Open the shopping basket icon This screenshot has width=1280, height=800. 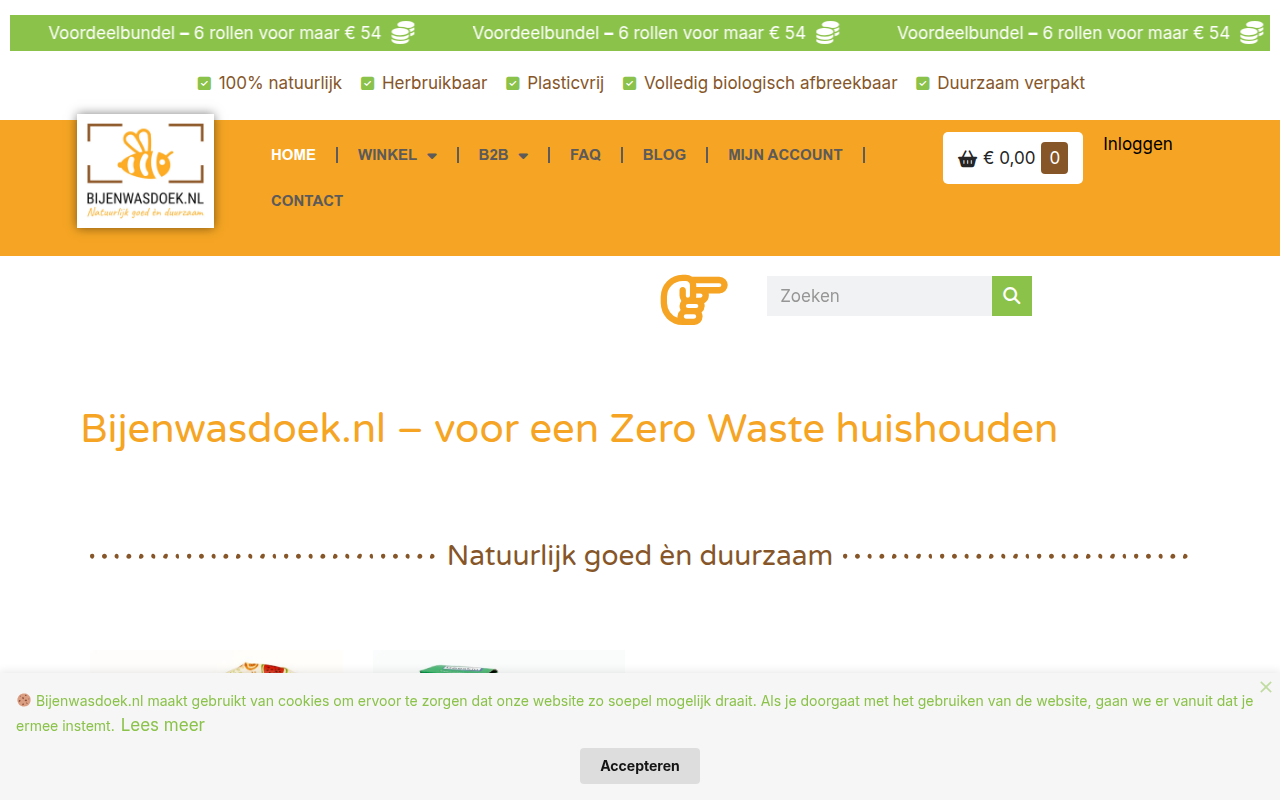(967, 158)
